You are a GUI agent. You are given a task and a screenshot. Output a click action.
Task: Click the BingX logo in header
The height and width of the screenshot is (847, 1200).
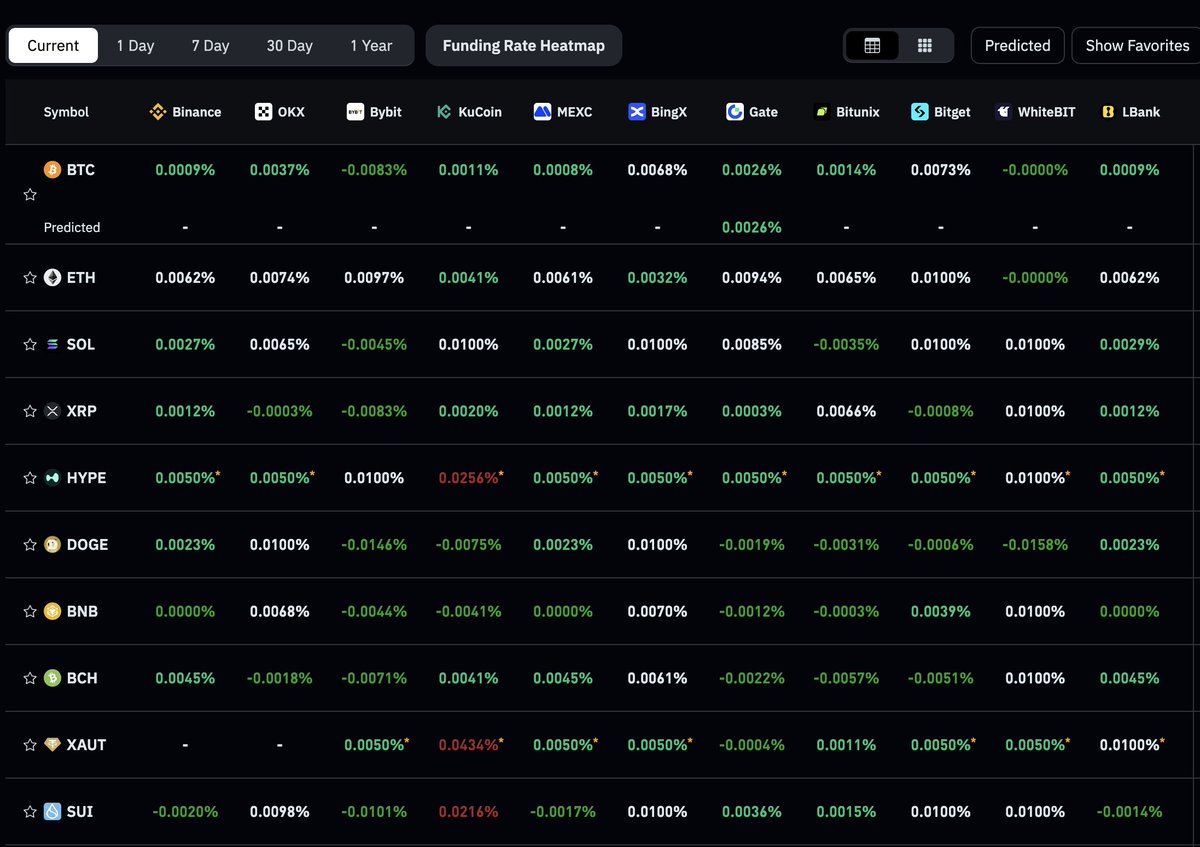coord(636,112)
